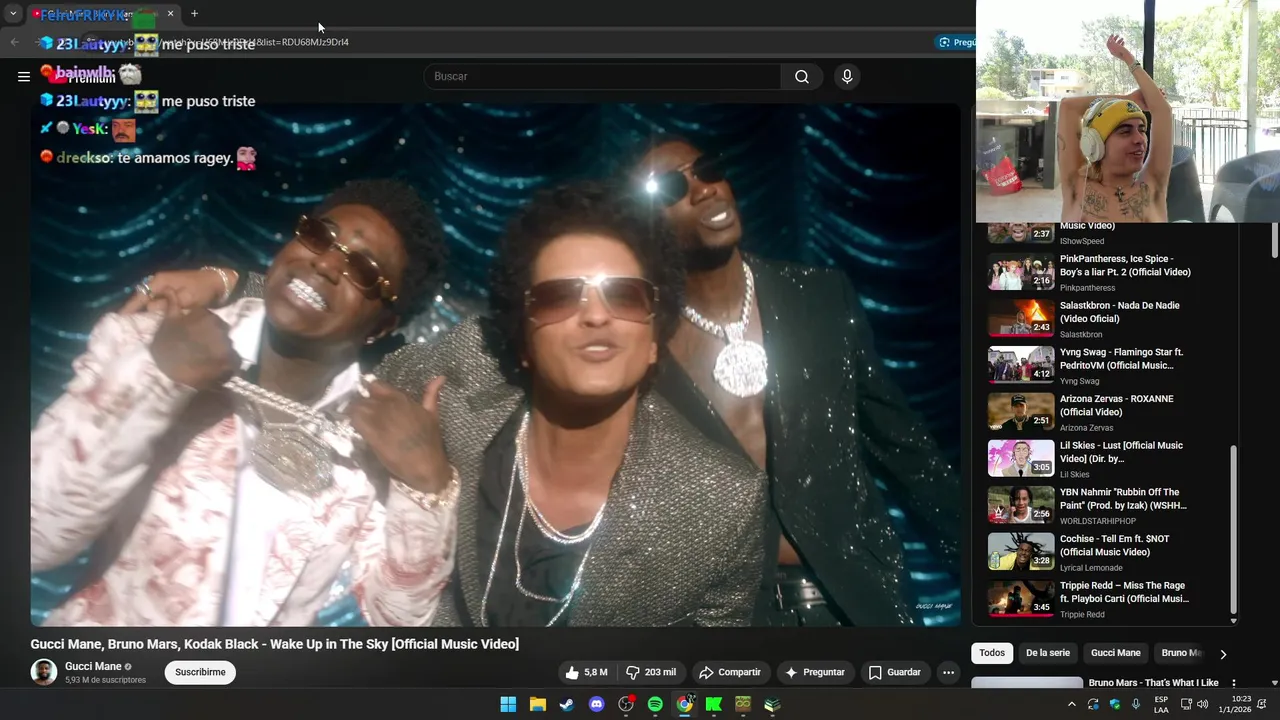Open the Windows Start menu
The height and width of the screenshot is (720, 1280).
coord(508,704)
